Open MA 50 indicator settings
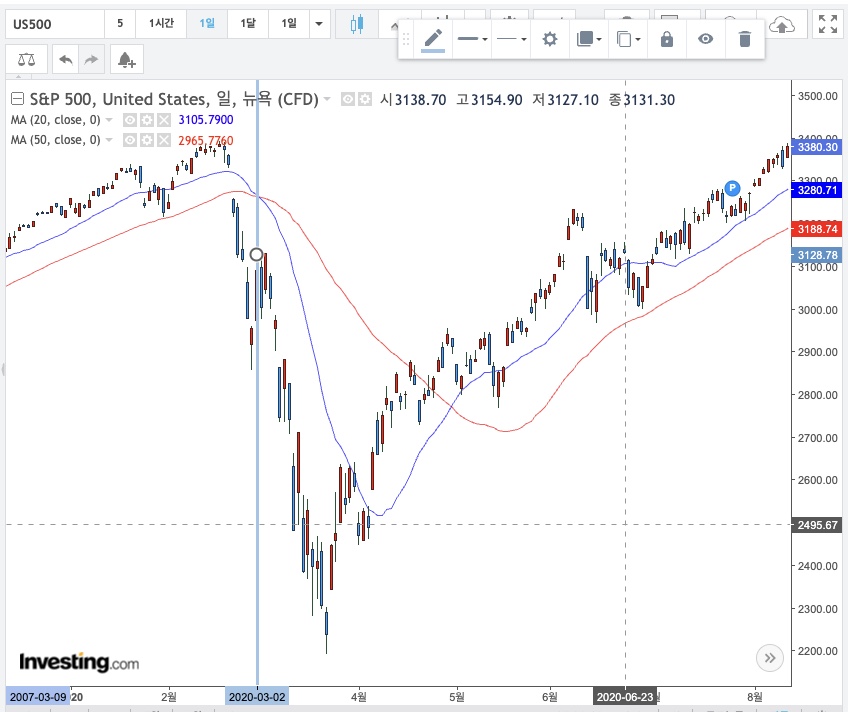The width and height of the screenshot is (848, 712). pyautogui.click(x=147, y=141)
